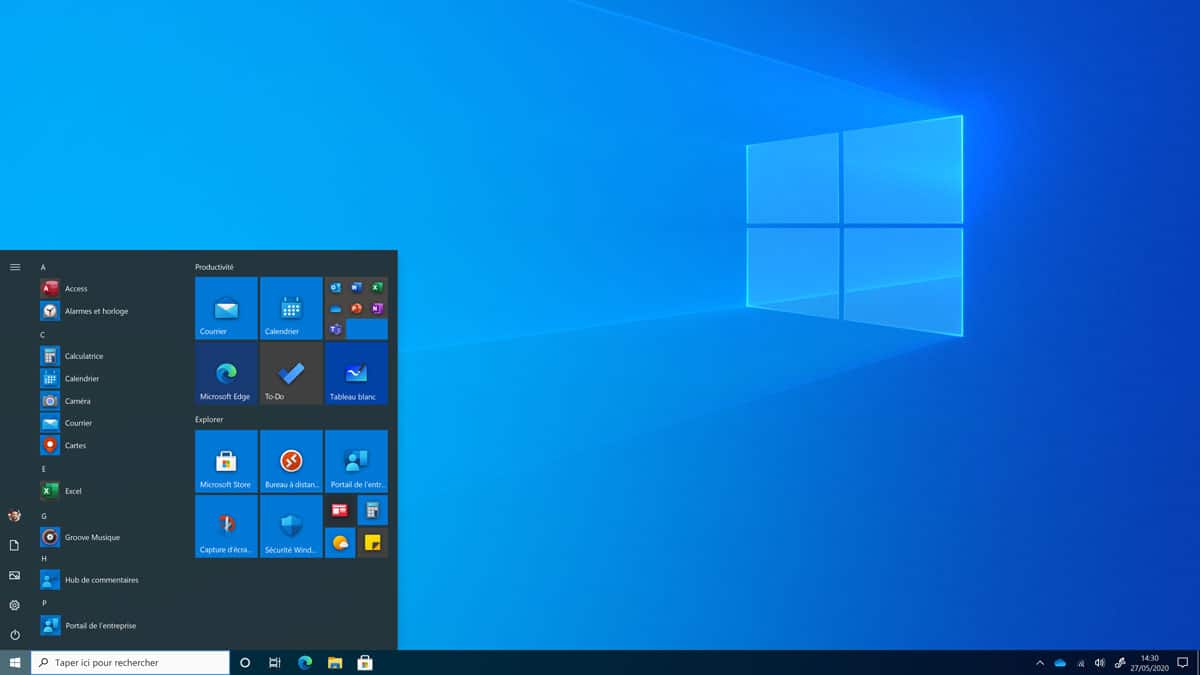Open the small calculator tile
This screenshot has width=1200, height=675.
[x=372, y=510]
